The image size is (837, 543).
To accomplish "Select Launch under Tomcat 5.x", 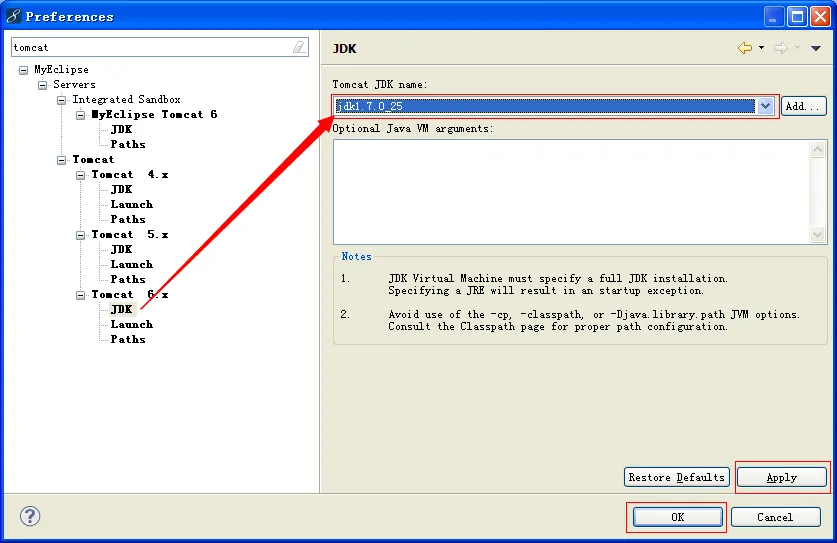I will pyautogui.click(x=131, y=264).
